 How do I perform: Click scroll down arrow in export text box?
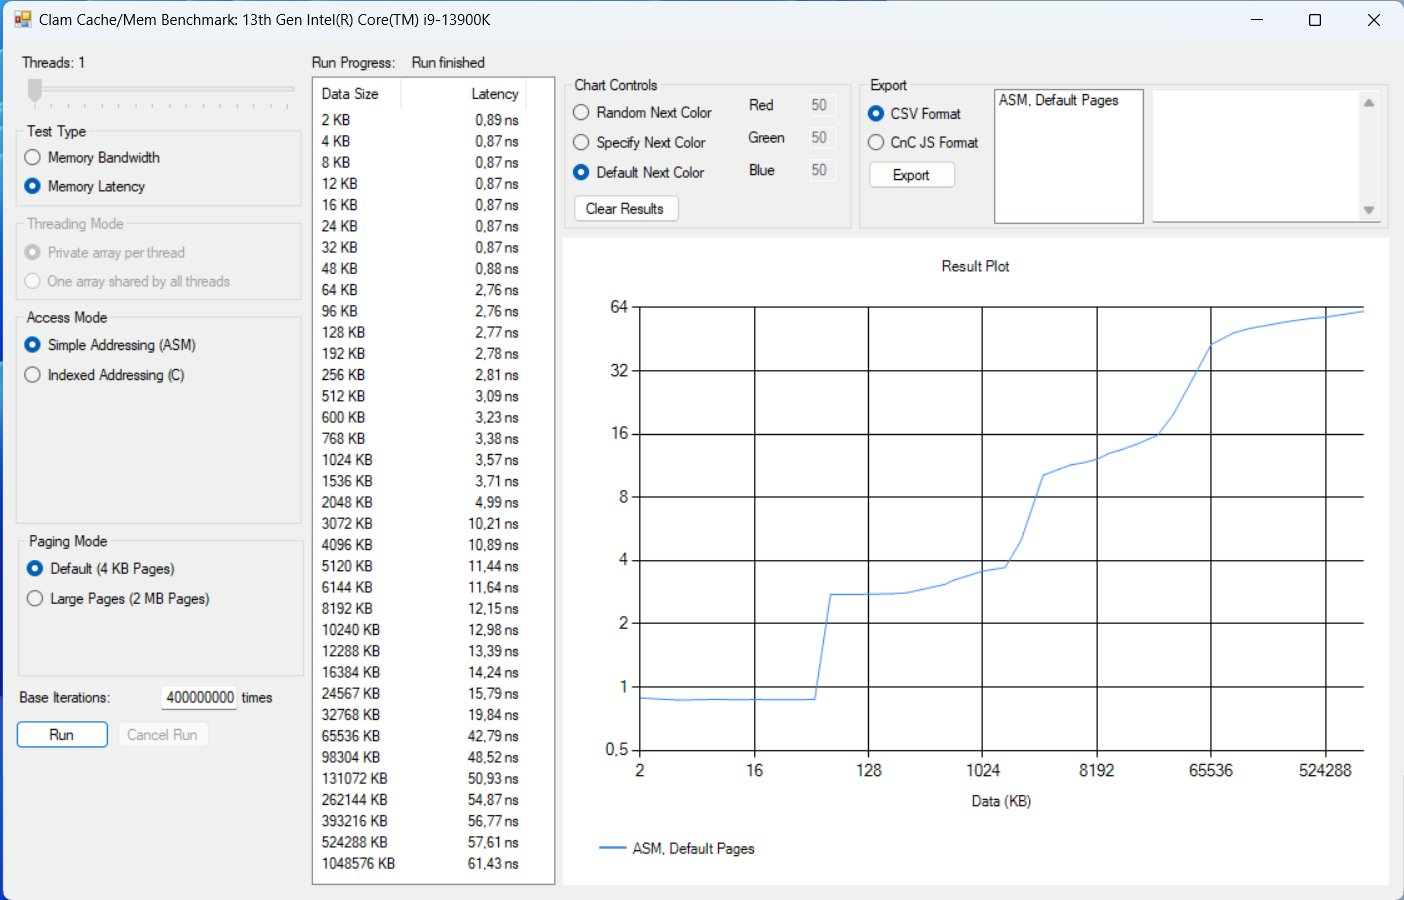pos(1369,210)
